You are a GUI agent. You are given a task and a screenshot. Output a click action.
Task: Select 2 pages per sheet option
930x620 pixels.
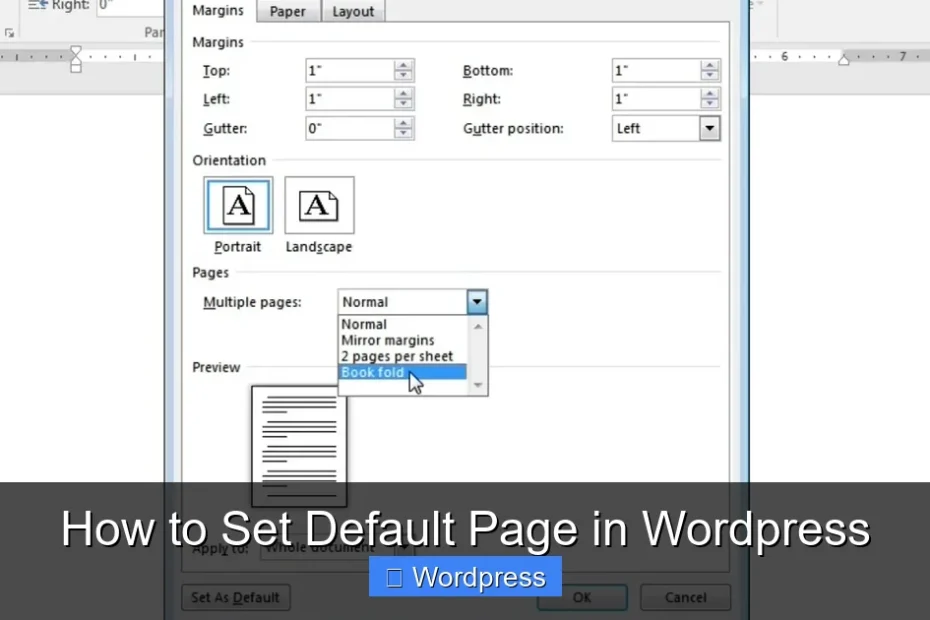403,357
